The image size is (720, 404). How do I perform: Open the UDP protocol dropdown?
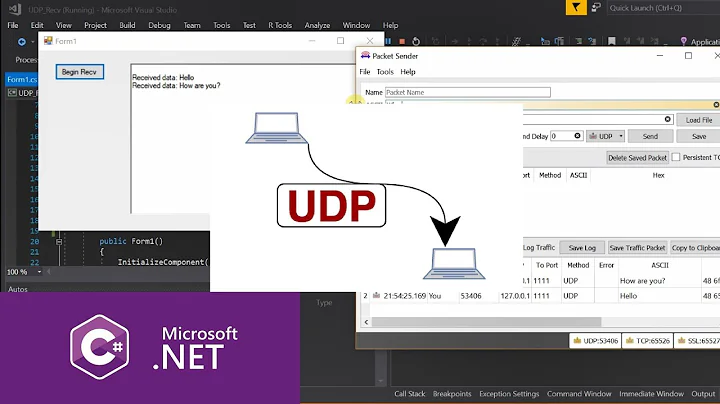(x=607, y=136)
